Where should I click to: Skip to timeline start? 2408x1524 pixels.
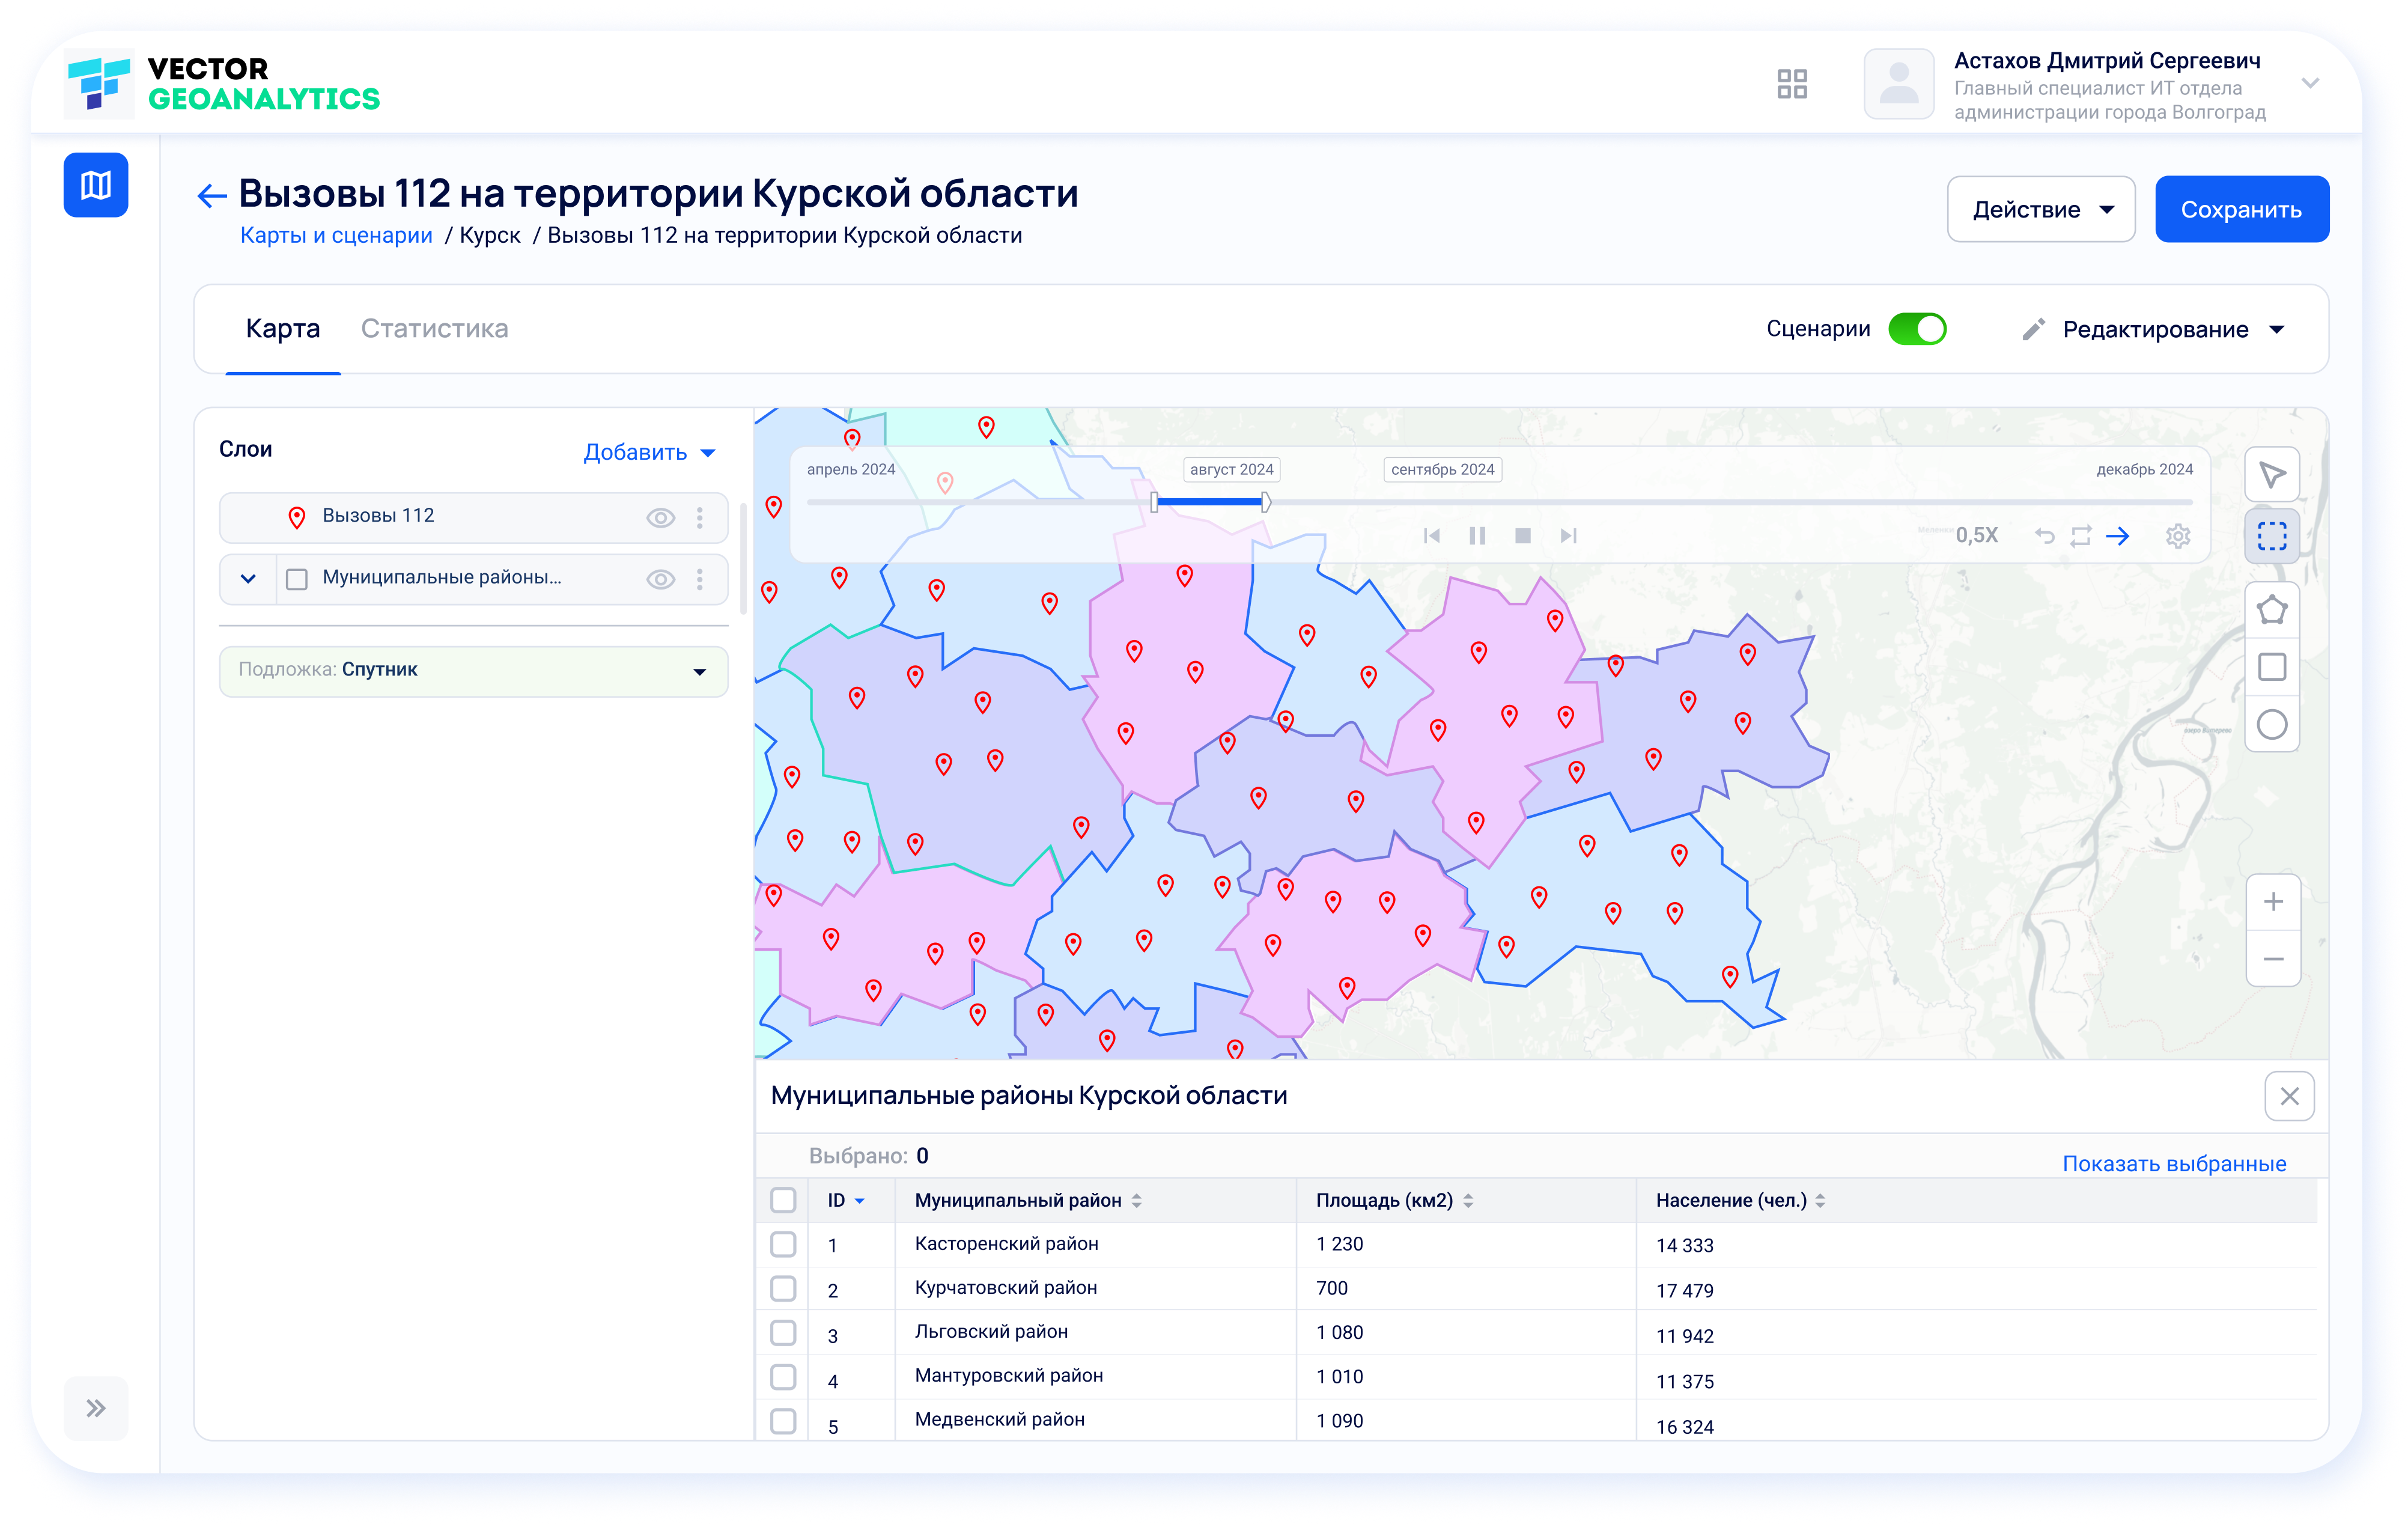[x=1432, y=536]
